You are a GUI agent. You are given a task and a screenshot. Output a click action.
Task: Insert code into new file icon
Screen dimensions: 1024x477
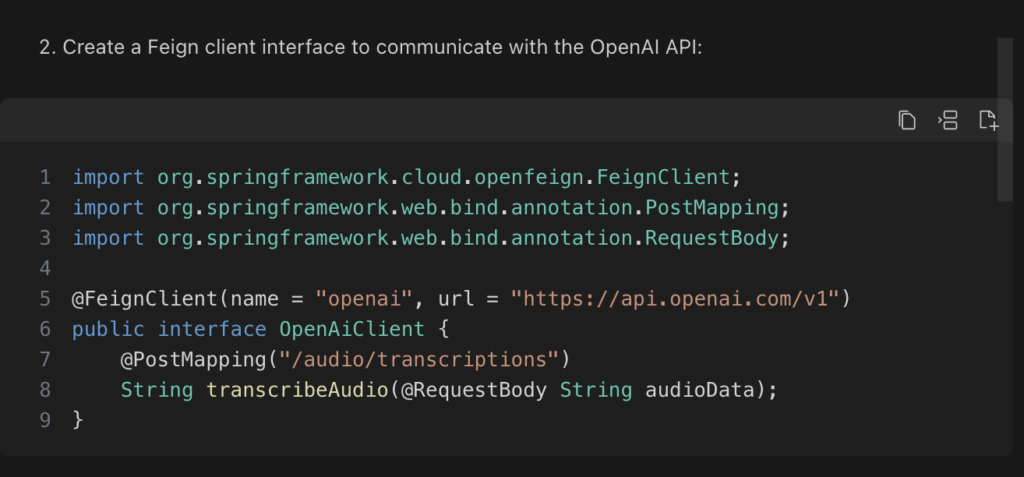click(x=989, y=120)
